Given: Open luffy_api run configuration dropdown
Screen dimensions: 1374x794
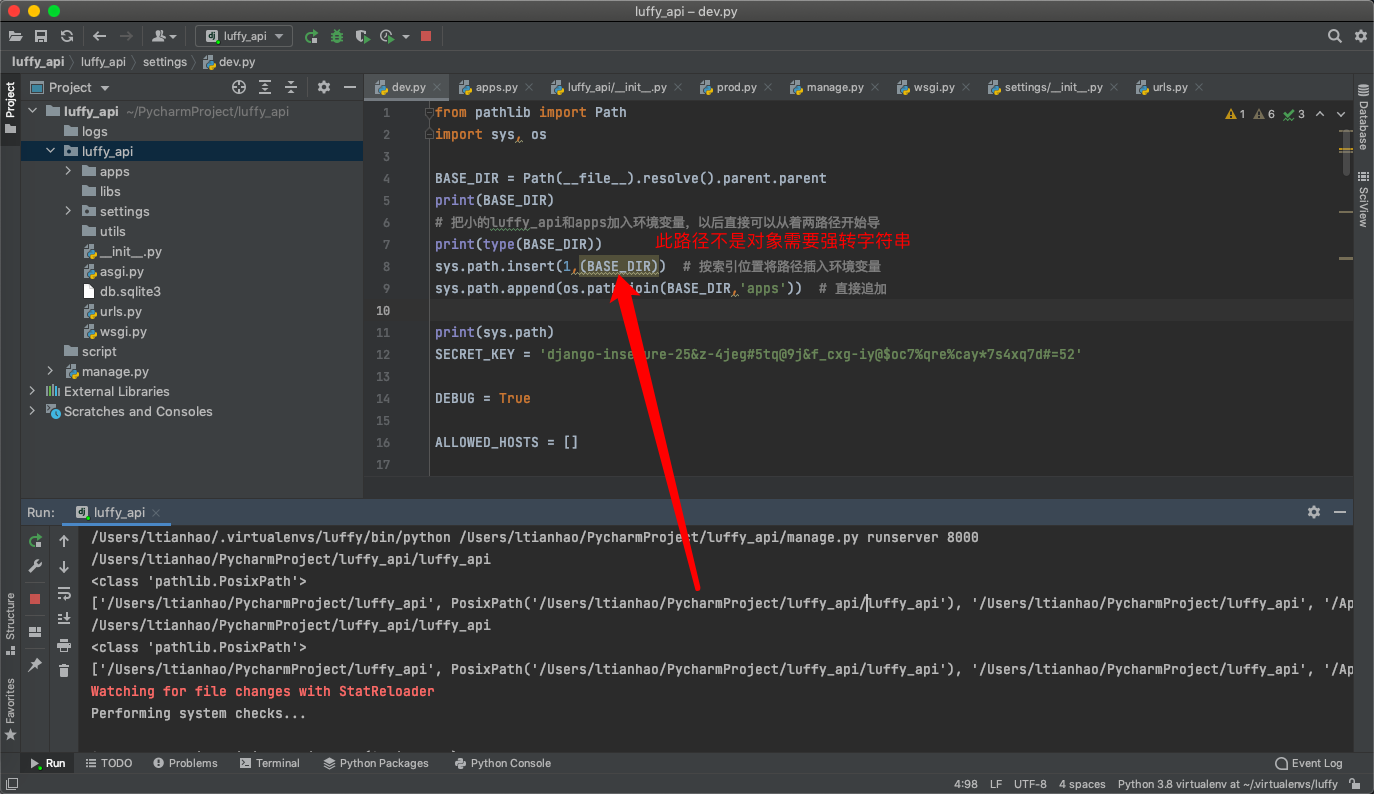Looking at the screenshot, I should pos(244,36).
